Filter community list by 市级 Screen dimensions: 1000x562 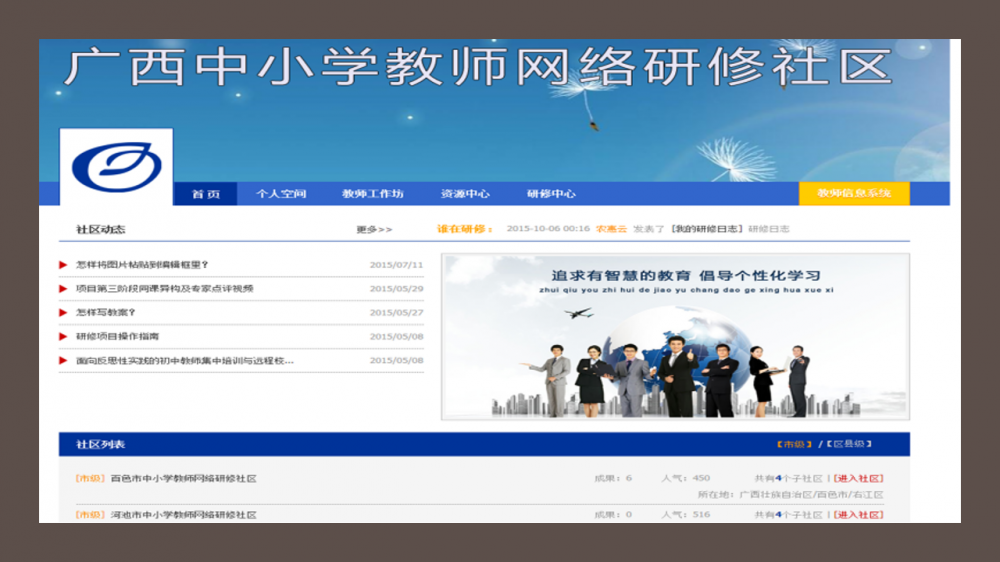tap(794, 444)
